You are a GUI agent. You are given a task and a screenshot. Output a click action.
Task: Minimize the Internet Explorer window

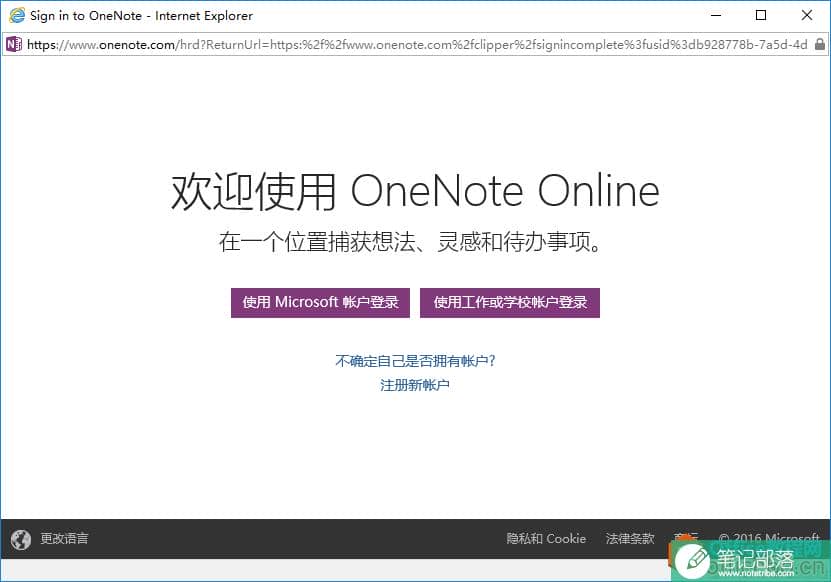716,15
